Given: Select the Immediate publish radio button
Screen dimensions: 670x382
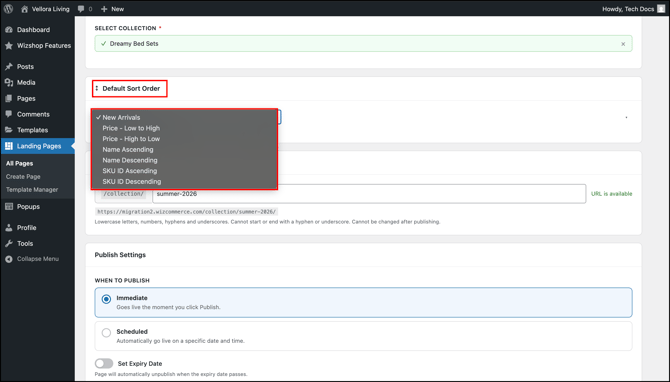Looking at the screenshot, I should (106, 299).
